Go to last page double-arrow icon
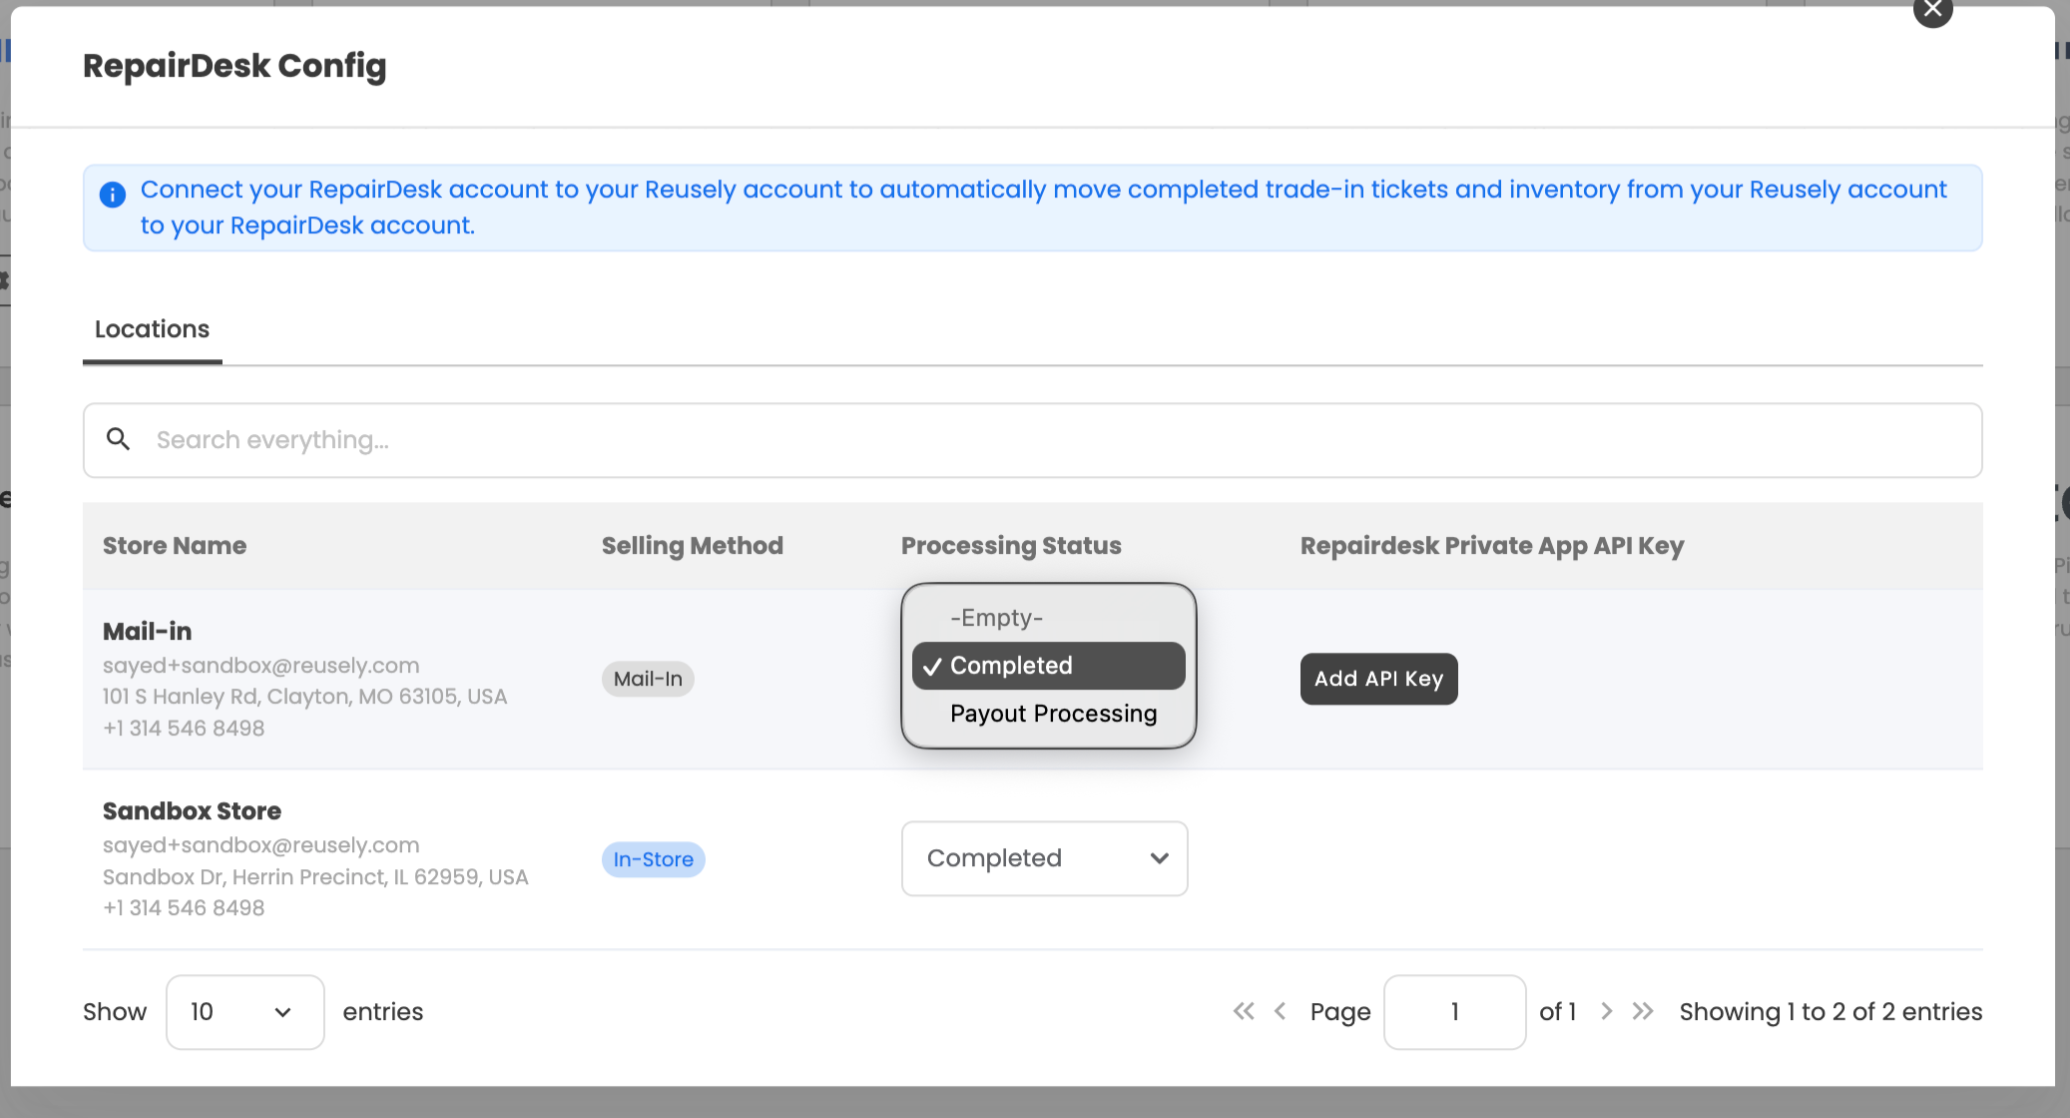 [x=1643, y=1011]
